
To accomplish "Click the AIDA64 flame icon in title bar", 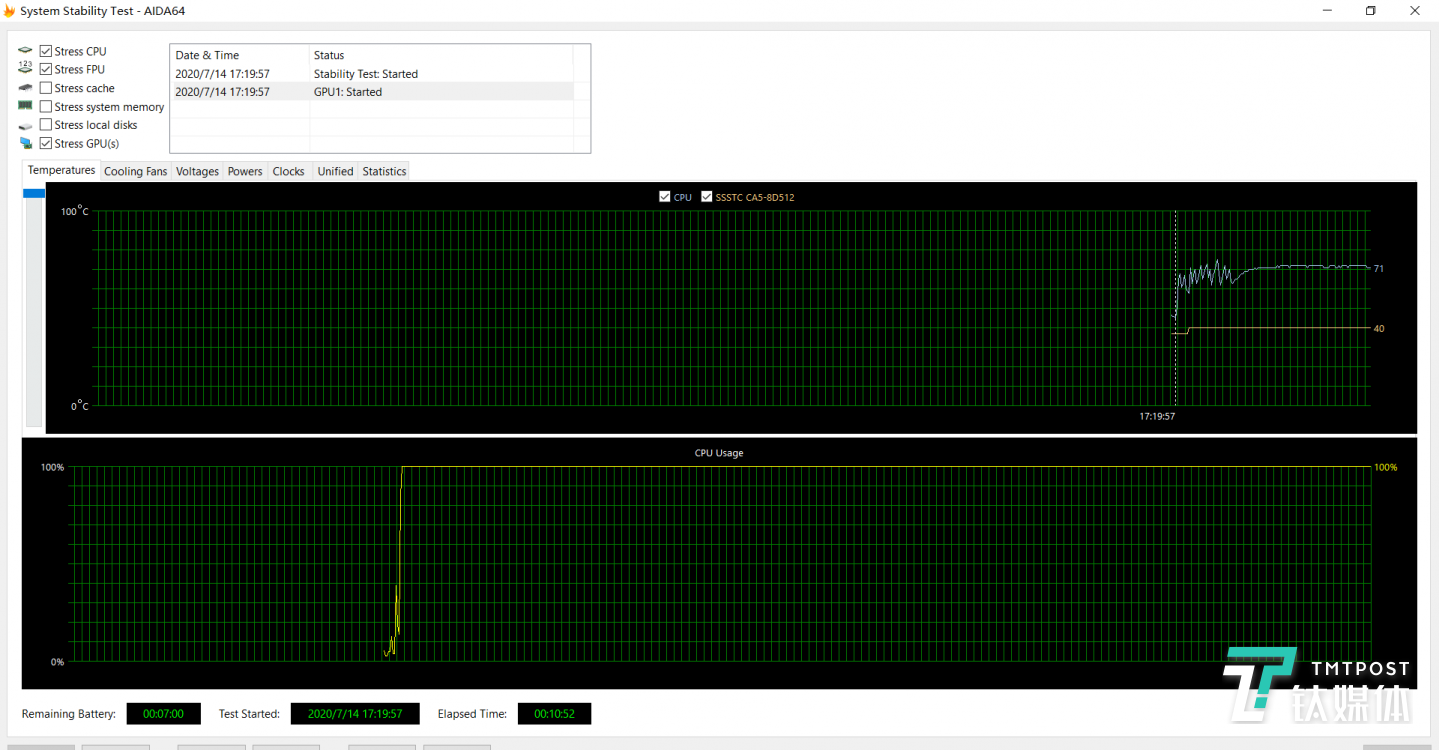I will [10, 10].
